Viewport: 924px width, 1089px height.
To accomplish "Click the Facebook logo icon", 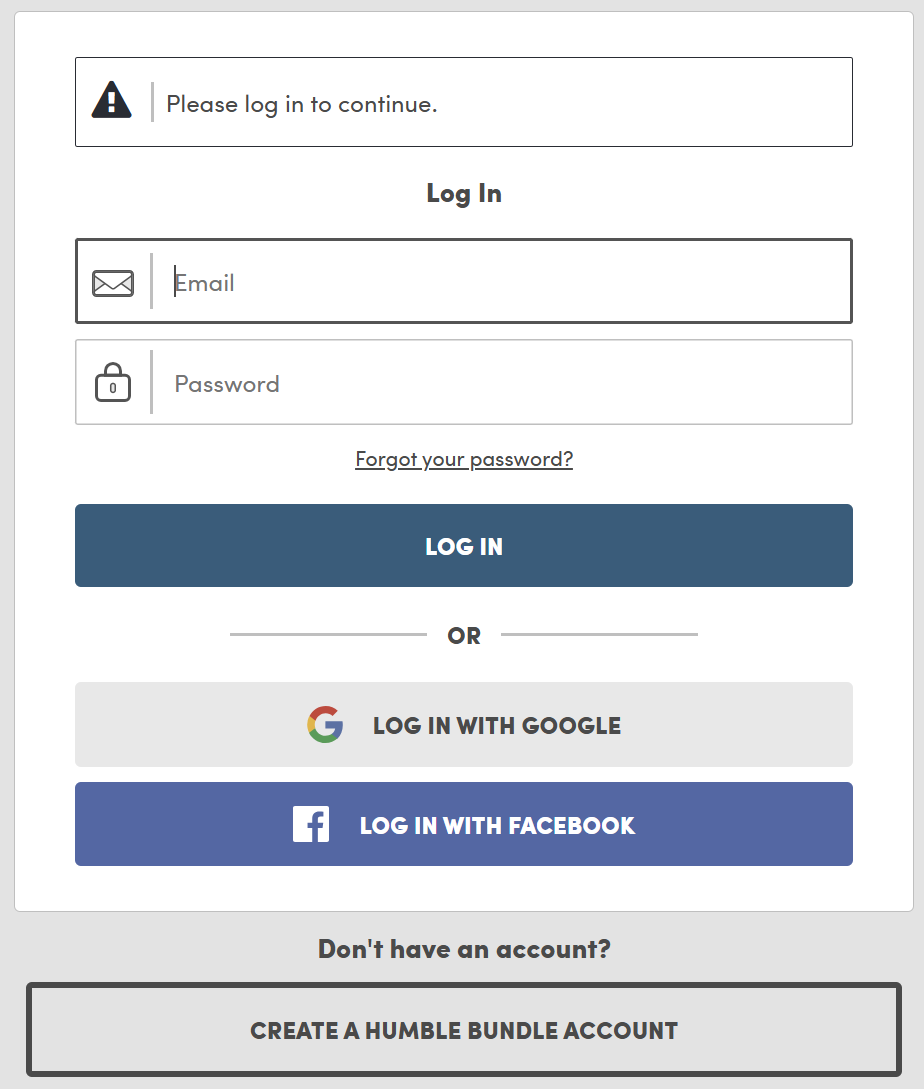I will click(311, 825).
